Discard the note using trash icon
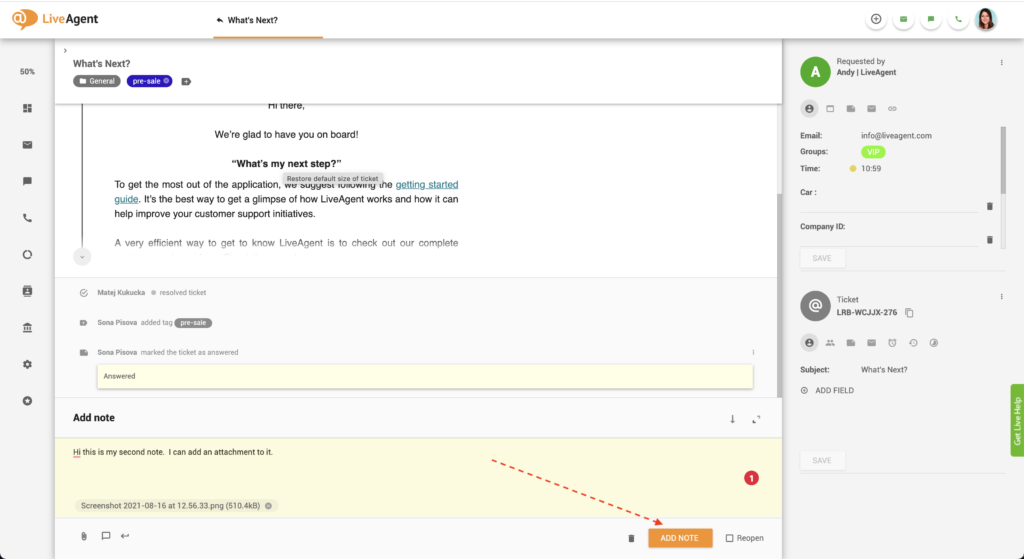This screenshot has height=559, width=1024. [x=631, y=538]
